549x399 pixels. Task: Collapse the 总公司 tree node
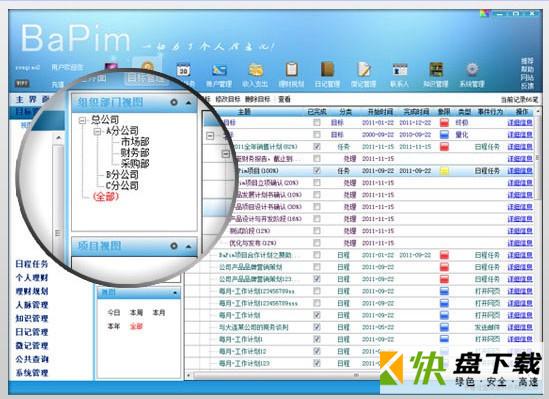tap(83, 120)
